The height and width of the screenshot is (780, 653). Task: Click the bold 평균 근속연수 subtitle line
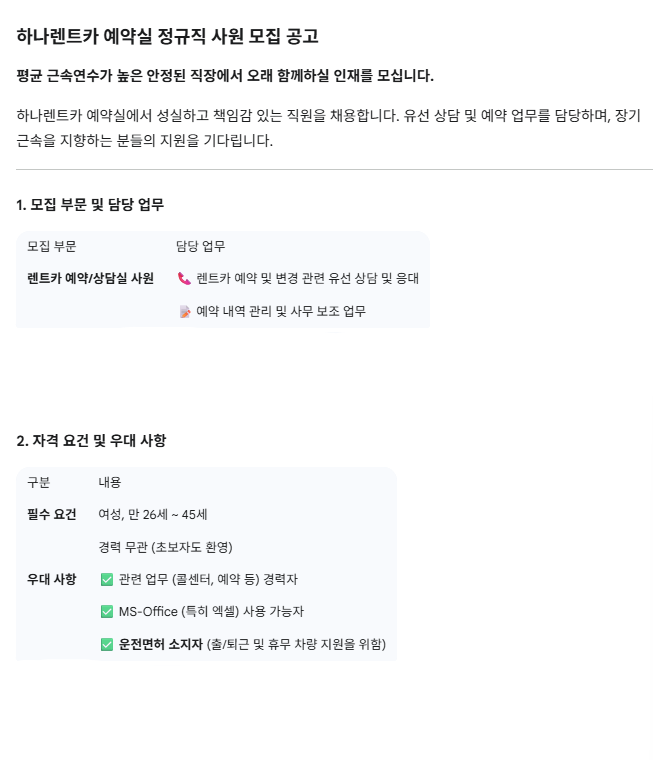click(225, 76)
